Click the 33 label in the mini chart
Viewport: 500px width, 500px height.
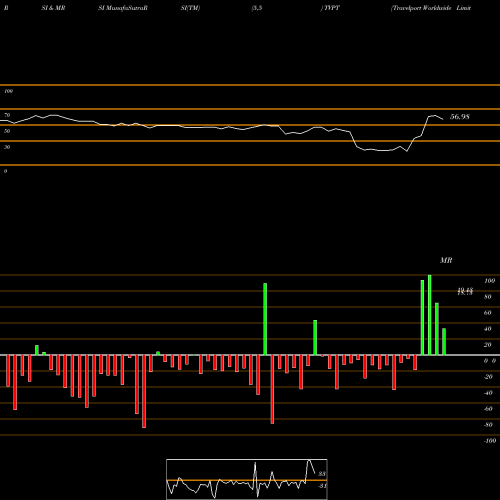pyautogui.click(x=322, y=474)
